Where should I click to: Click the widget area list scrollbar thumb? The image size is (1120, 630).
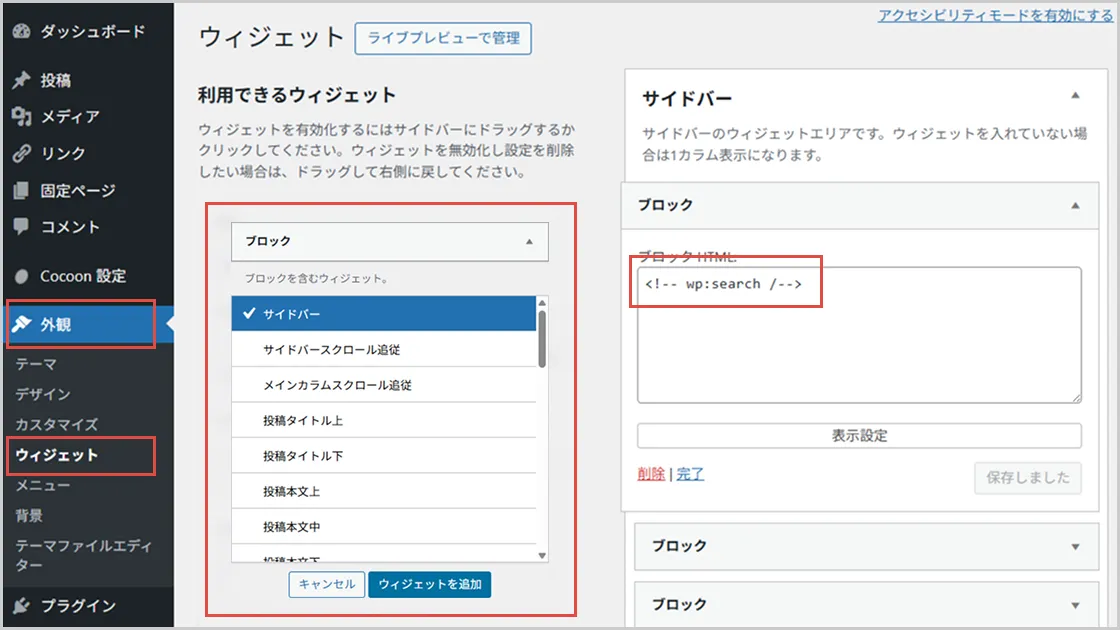(543, 338)
